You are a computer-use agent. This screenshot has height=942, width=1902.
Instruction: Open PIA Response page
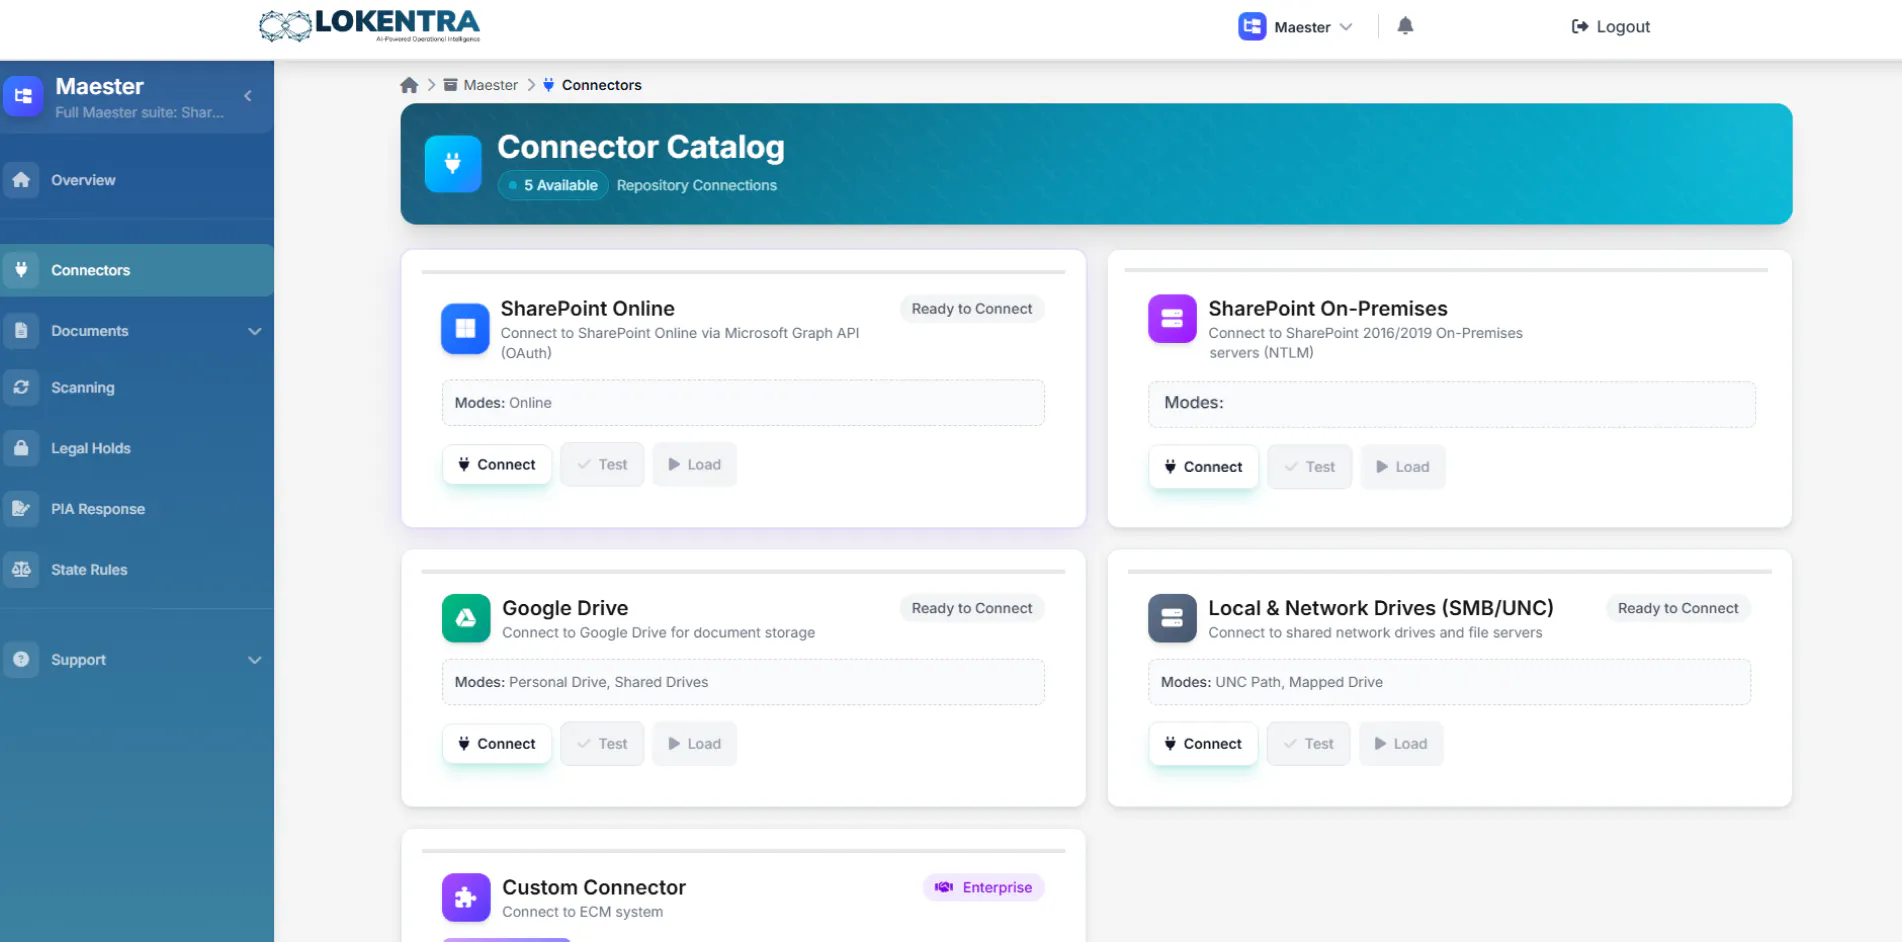(x=137, y=509)
